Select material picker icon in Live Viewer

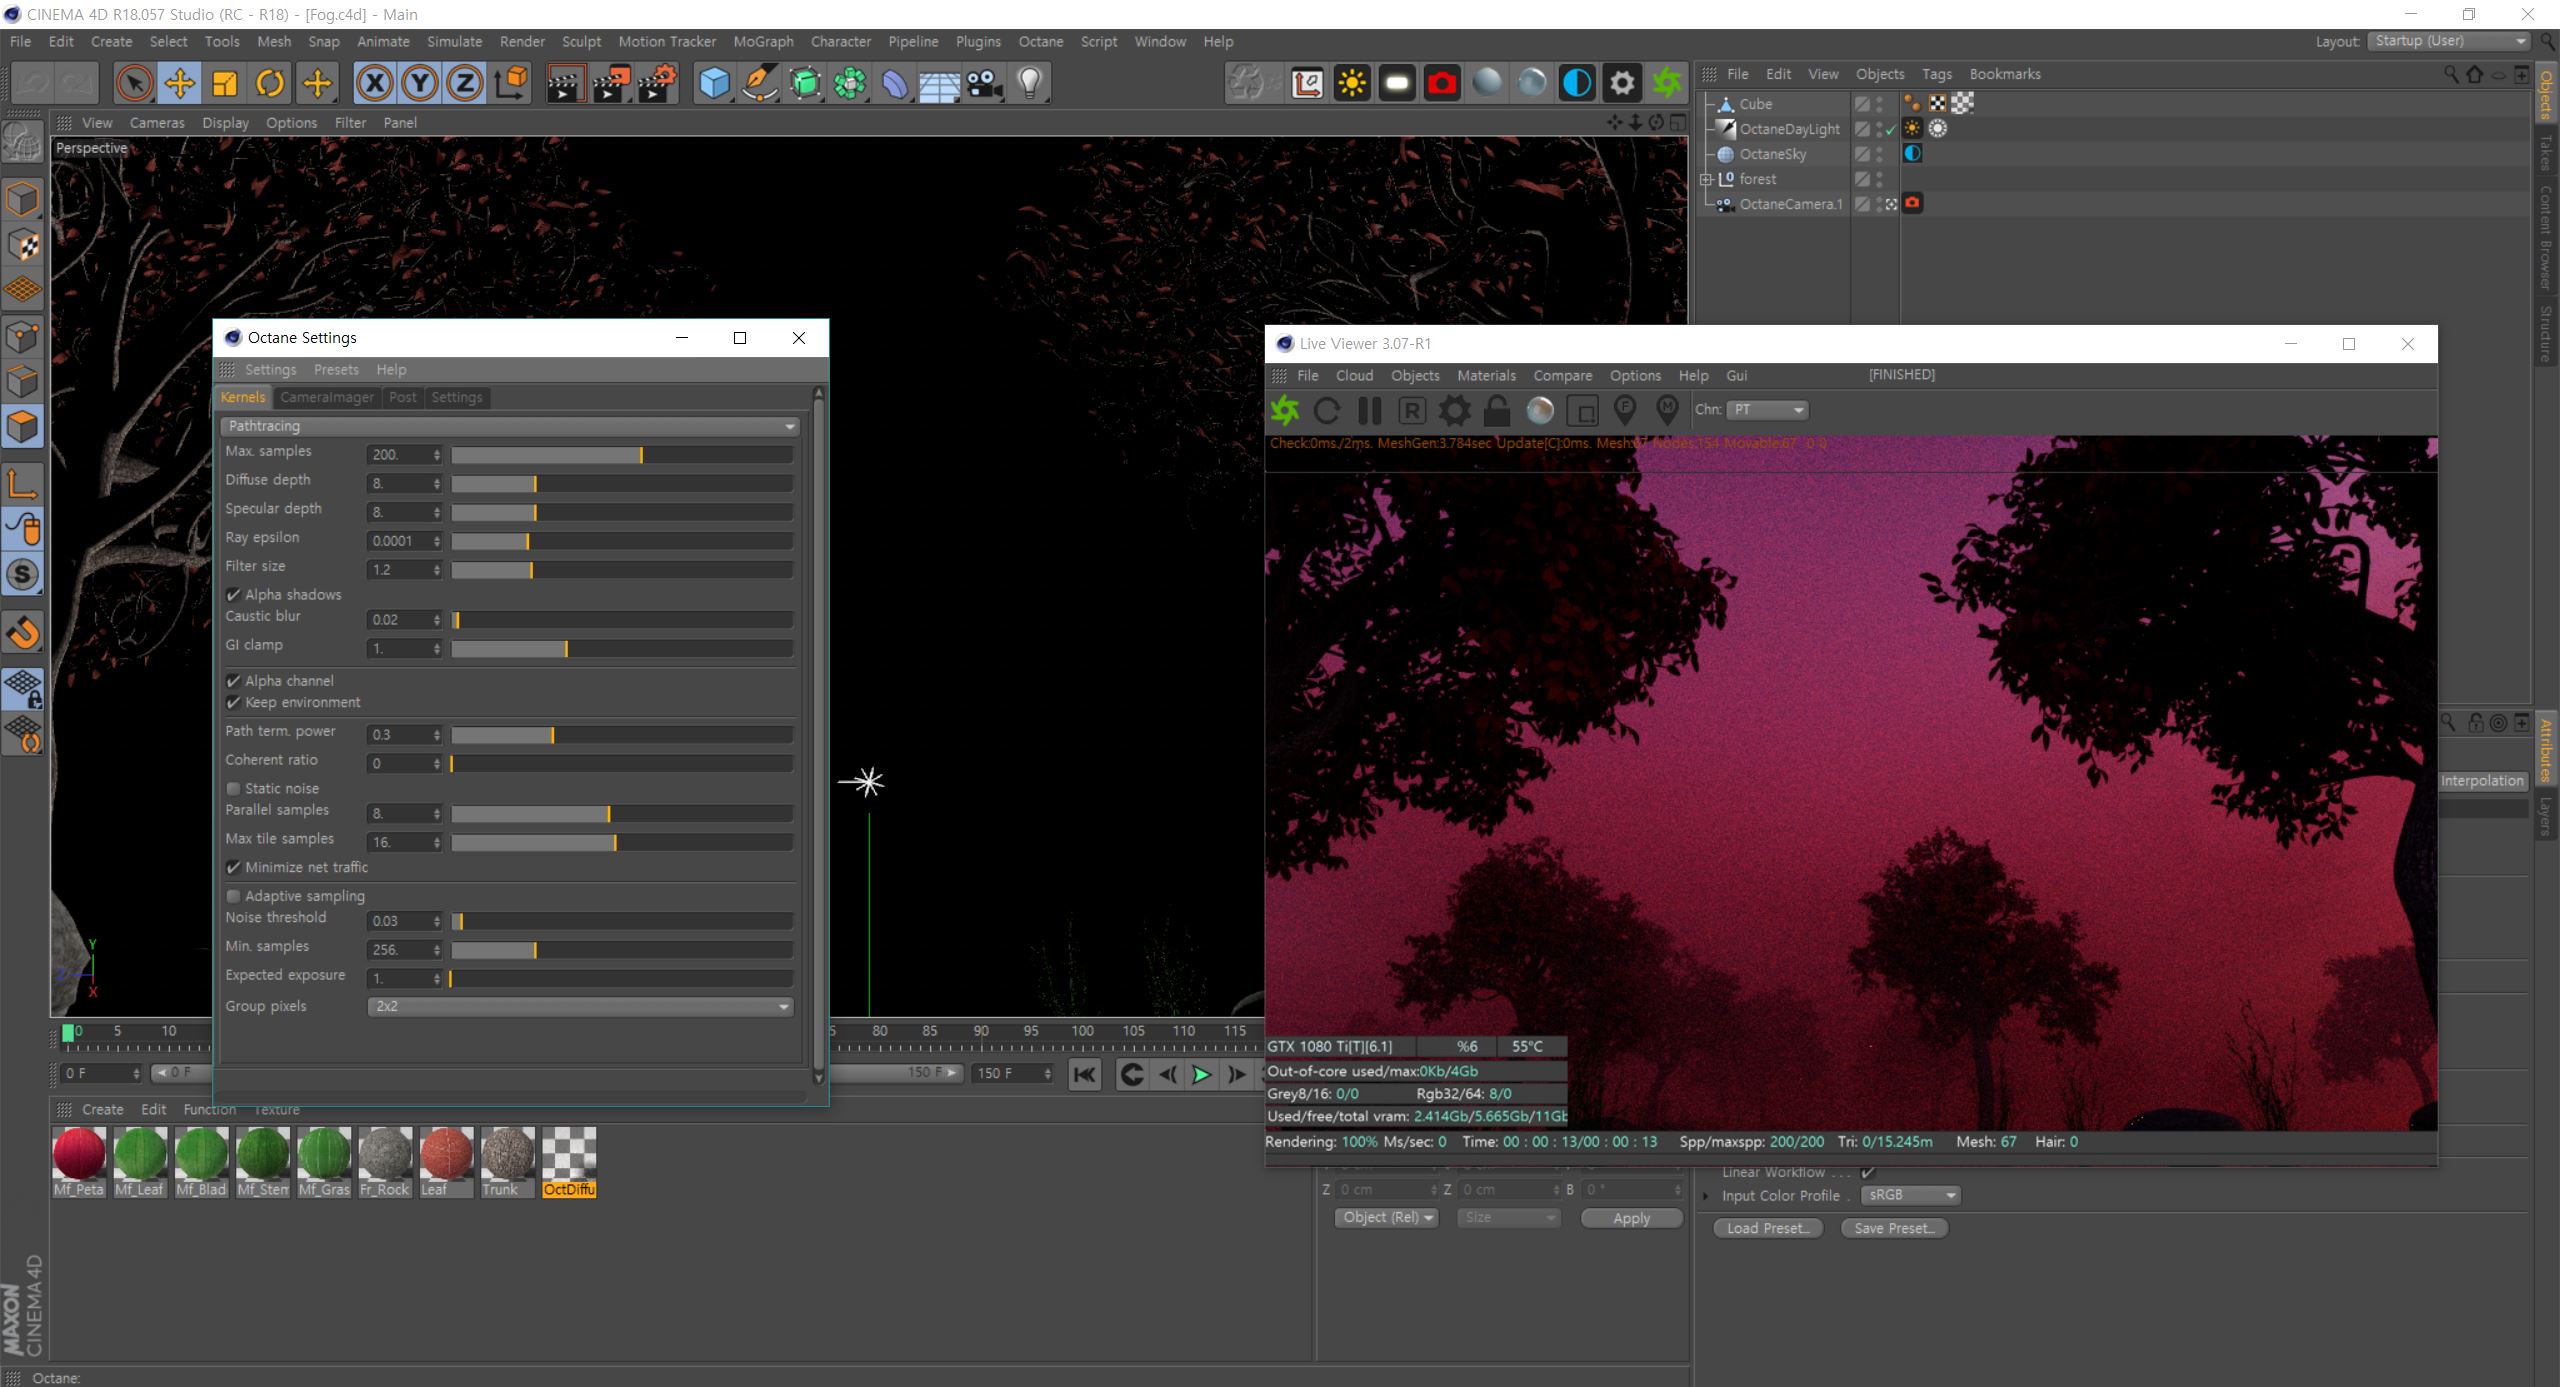pos(1667,410)
